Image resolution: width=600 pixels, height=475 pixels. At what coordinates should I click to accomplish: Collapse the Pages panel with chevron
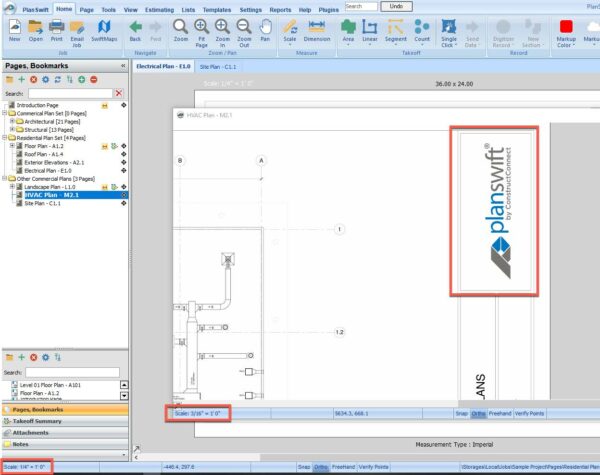pyautogui.click(x=123, y=66)
